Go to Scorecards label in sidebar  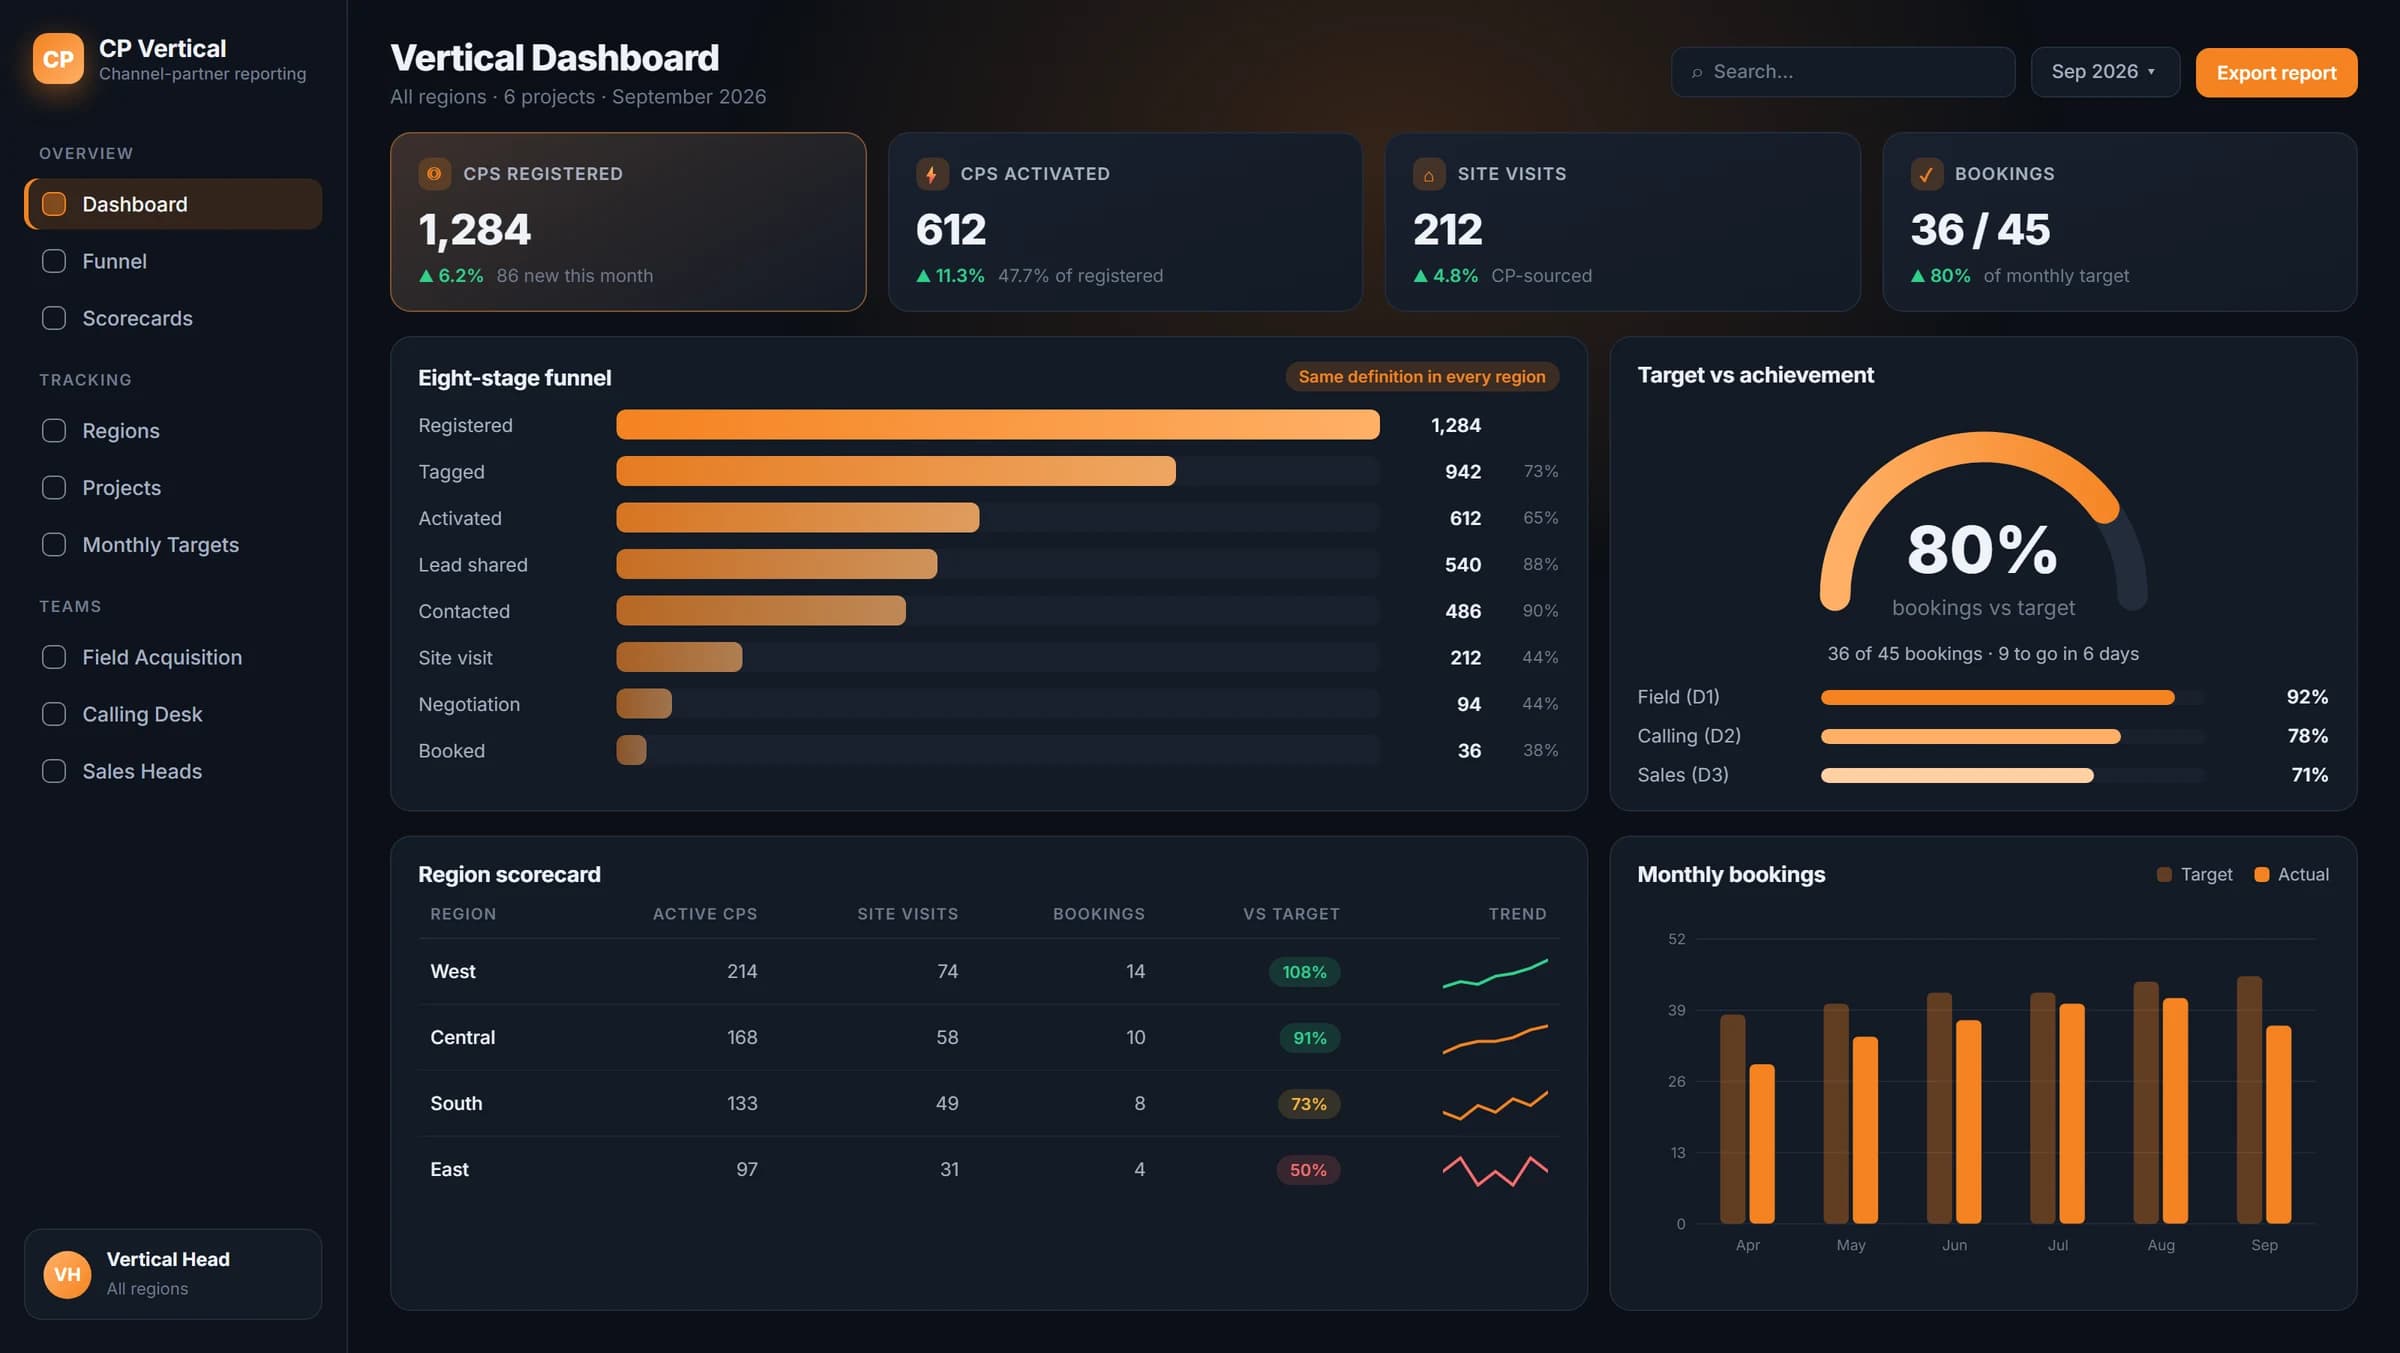[137, 318]
